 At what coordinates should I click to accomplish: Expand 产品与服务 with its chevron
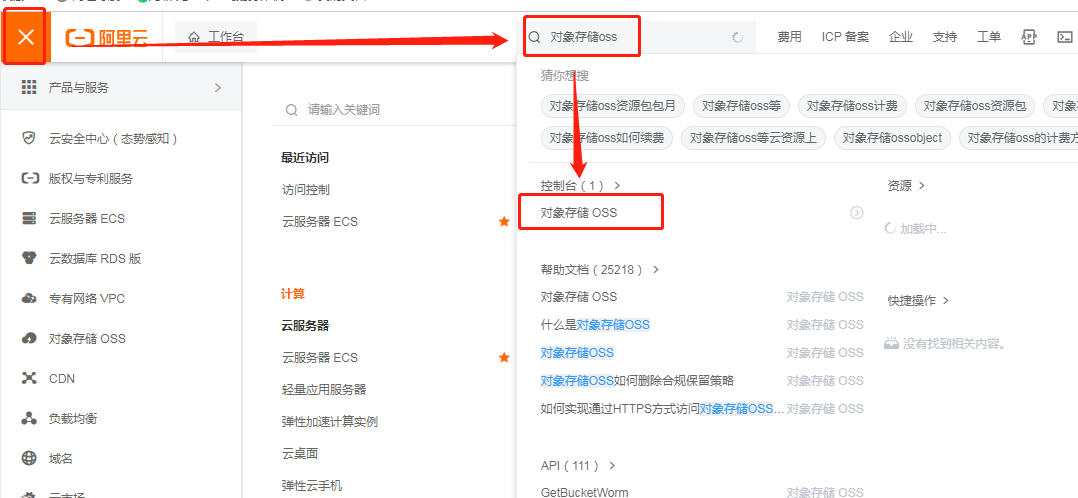218,87
